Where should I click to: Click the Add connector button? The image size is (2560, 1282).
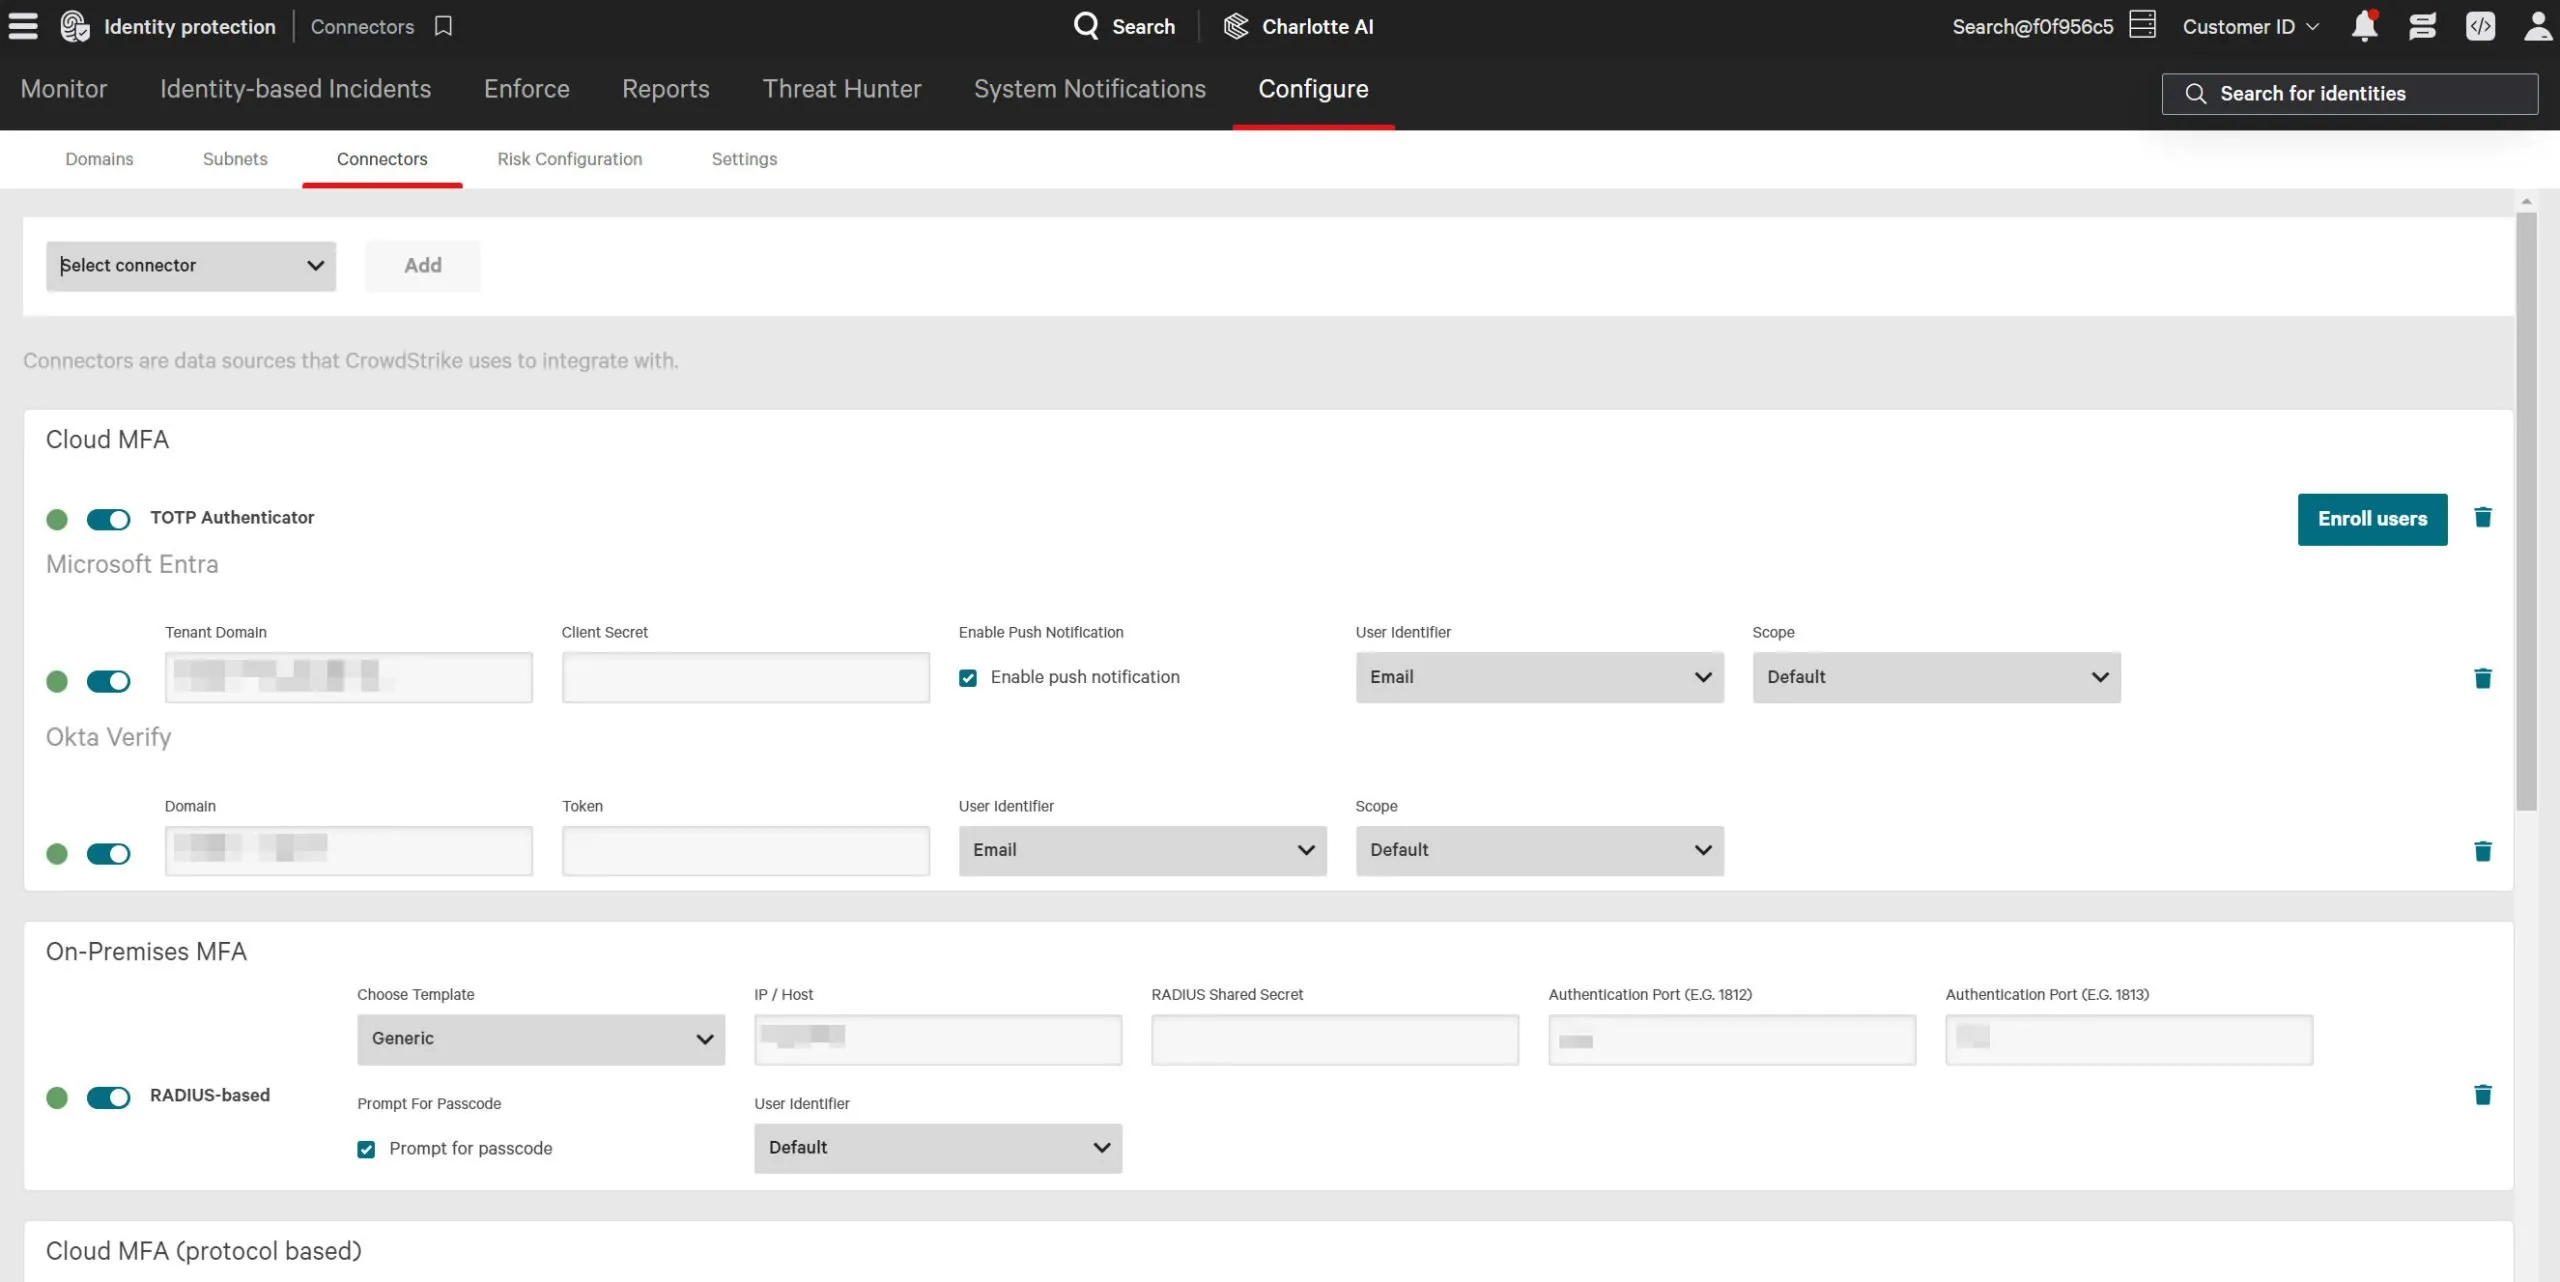click(423, 266)
